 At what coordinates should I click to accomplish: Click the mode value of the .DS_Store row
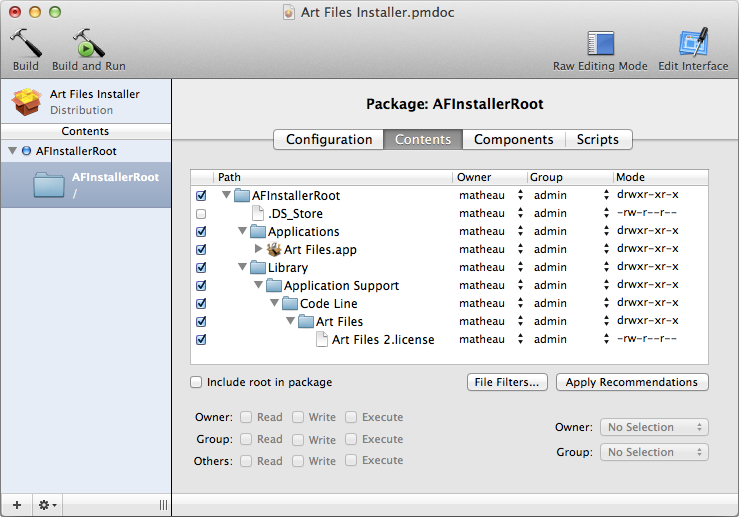(x=647, y=213)
